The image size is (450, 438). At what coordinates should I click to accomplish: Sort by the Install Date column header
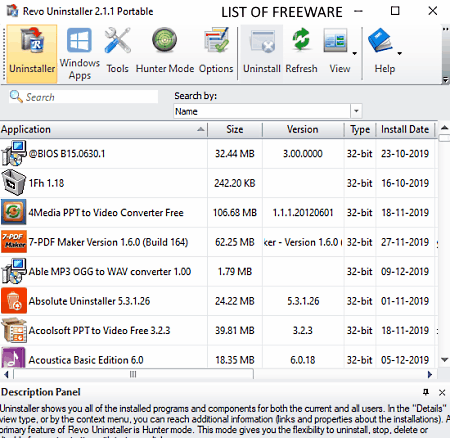[405, 129]
